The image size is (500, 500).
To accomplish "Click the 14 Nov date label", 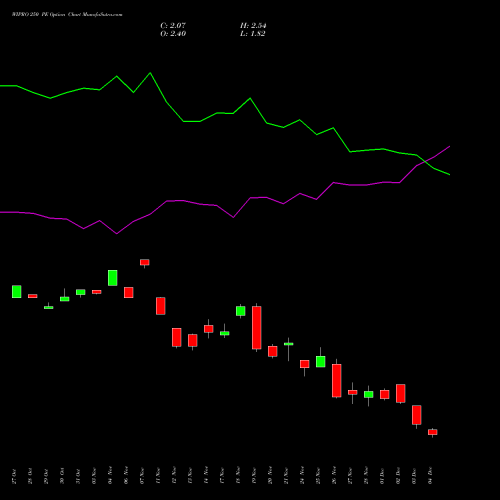I will 206,475.
